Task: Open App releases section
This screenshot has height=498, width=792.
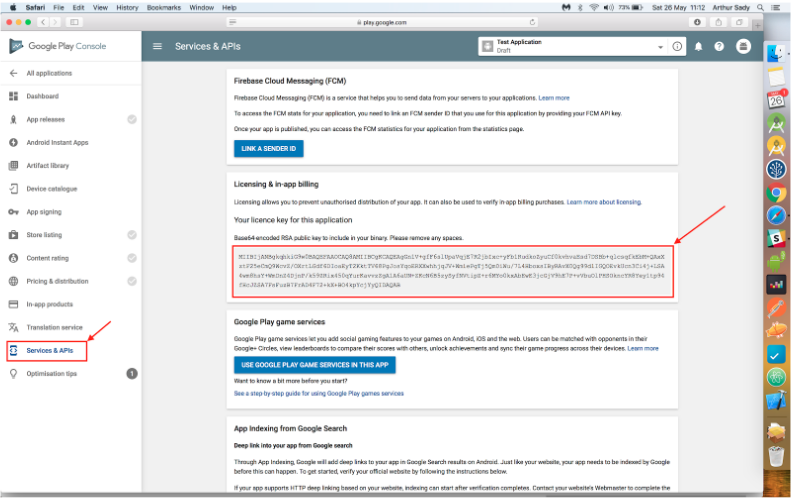Action: pos(45,120)
